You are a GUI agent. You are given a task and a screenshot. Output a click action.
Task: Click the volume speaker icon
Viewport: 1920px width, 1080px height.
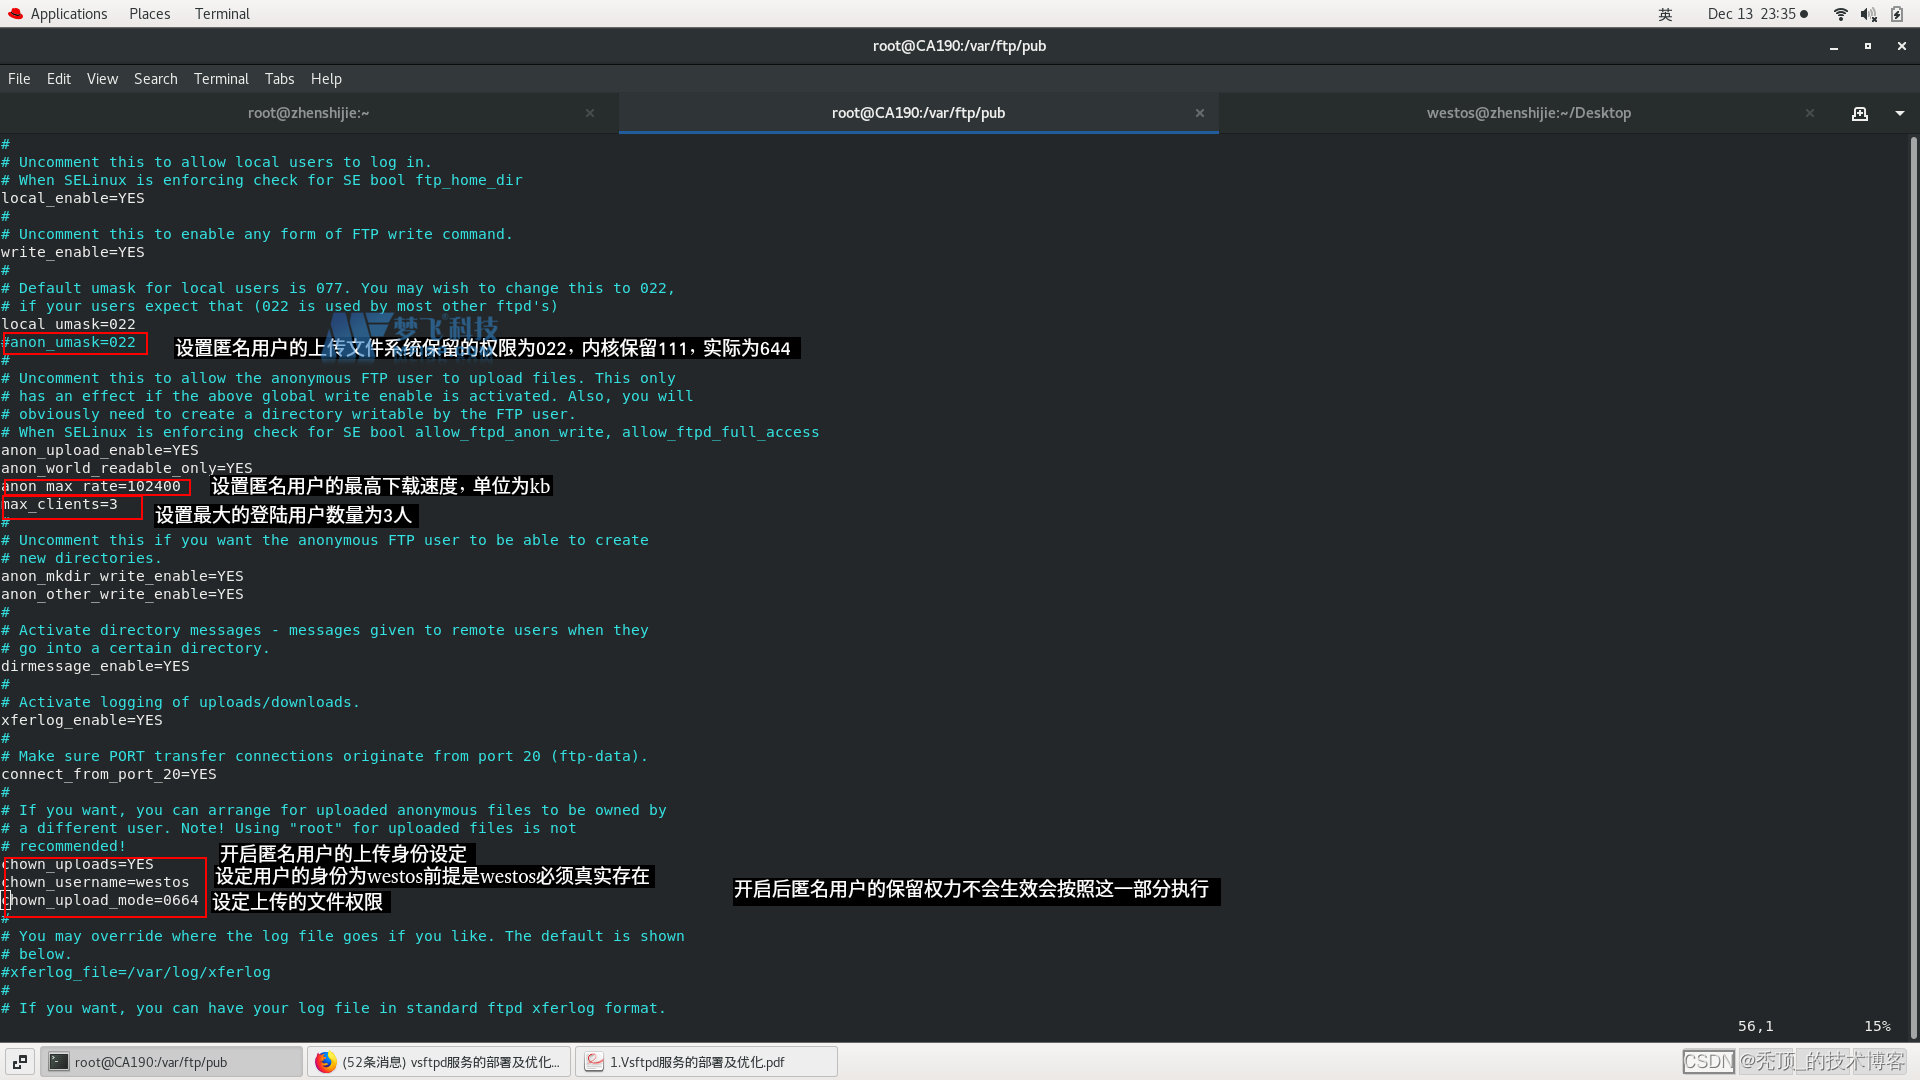[1868, 14]
